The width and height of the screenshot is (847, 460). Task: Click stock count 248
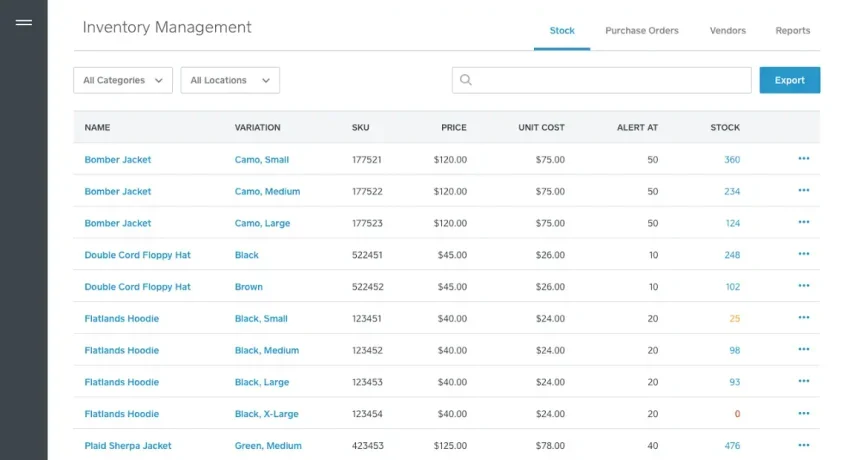coord(732,255)
